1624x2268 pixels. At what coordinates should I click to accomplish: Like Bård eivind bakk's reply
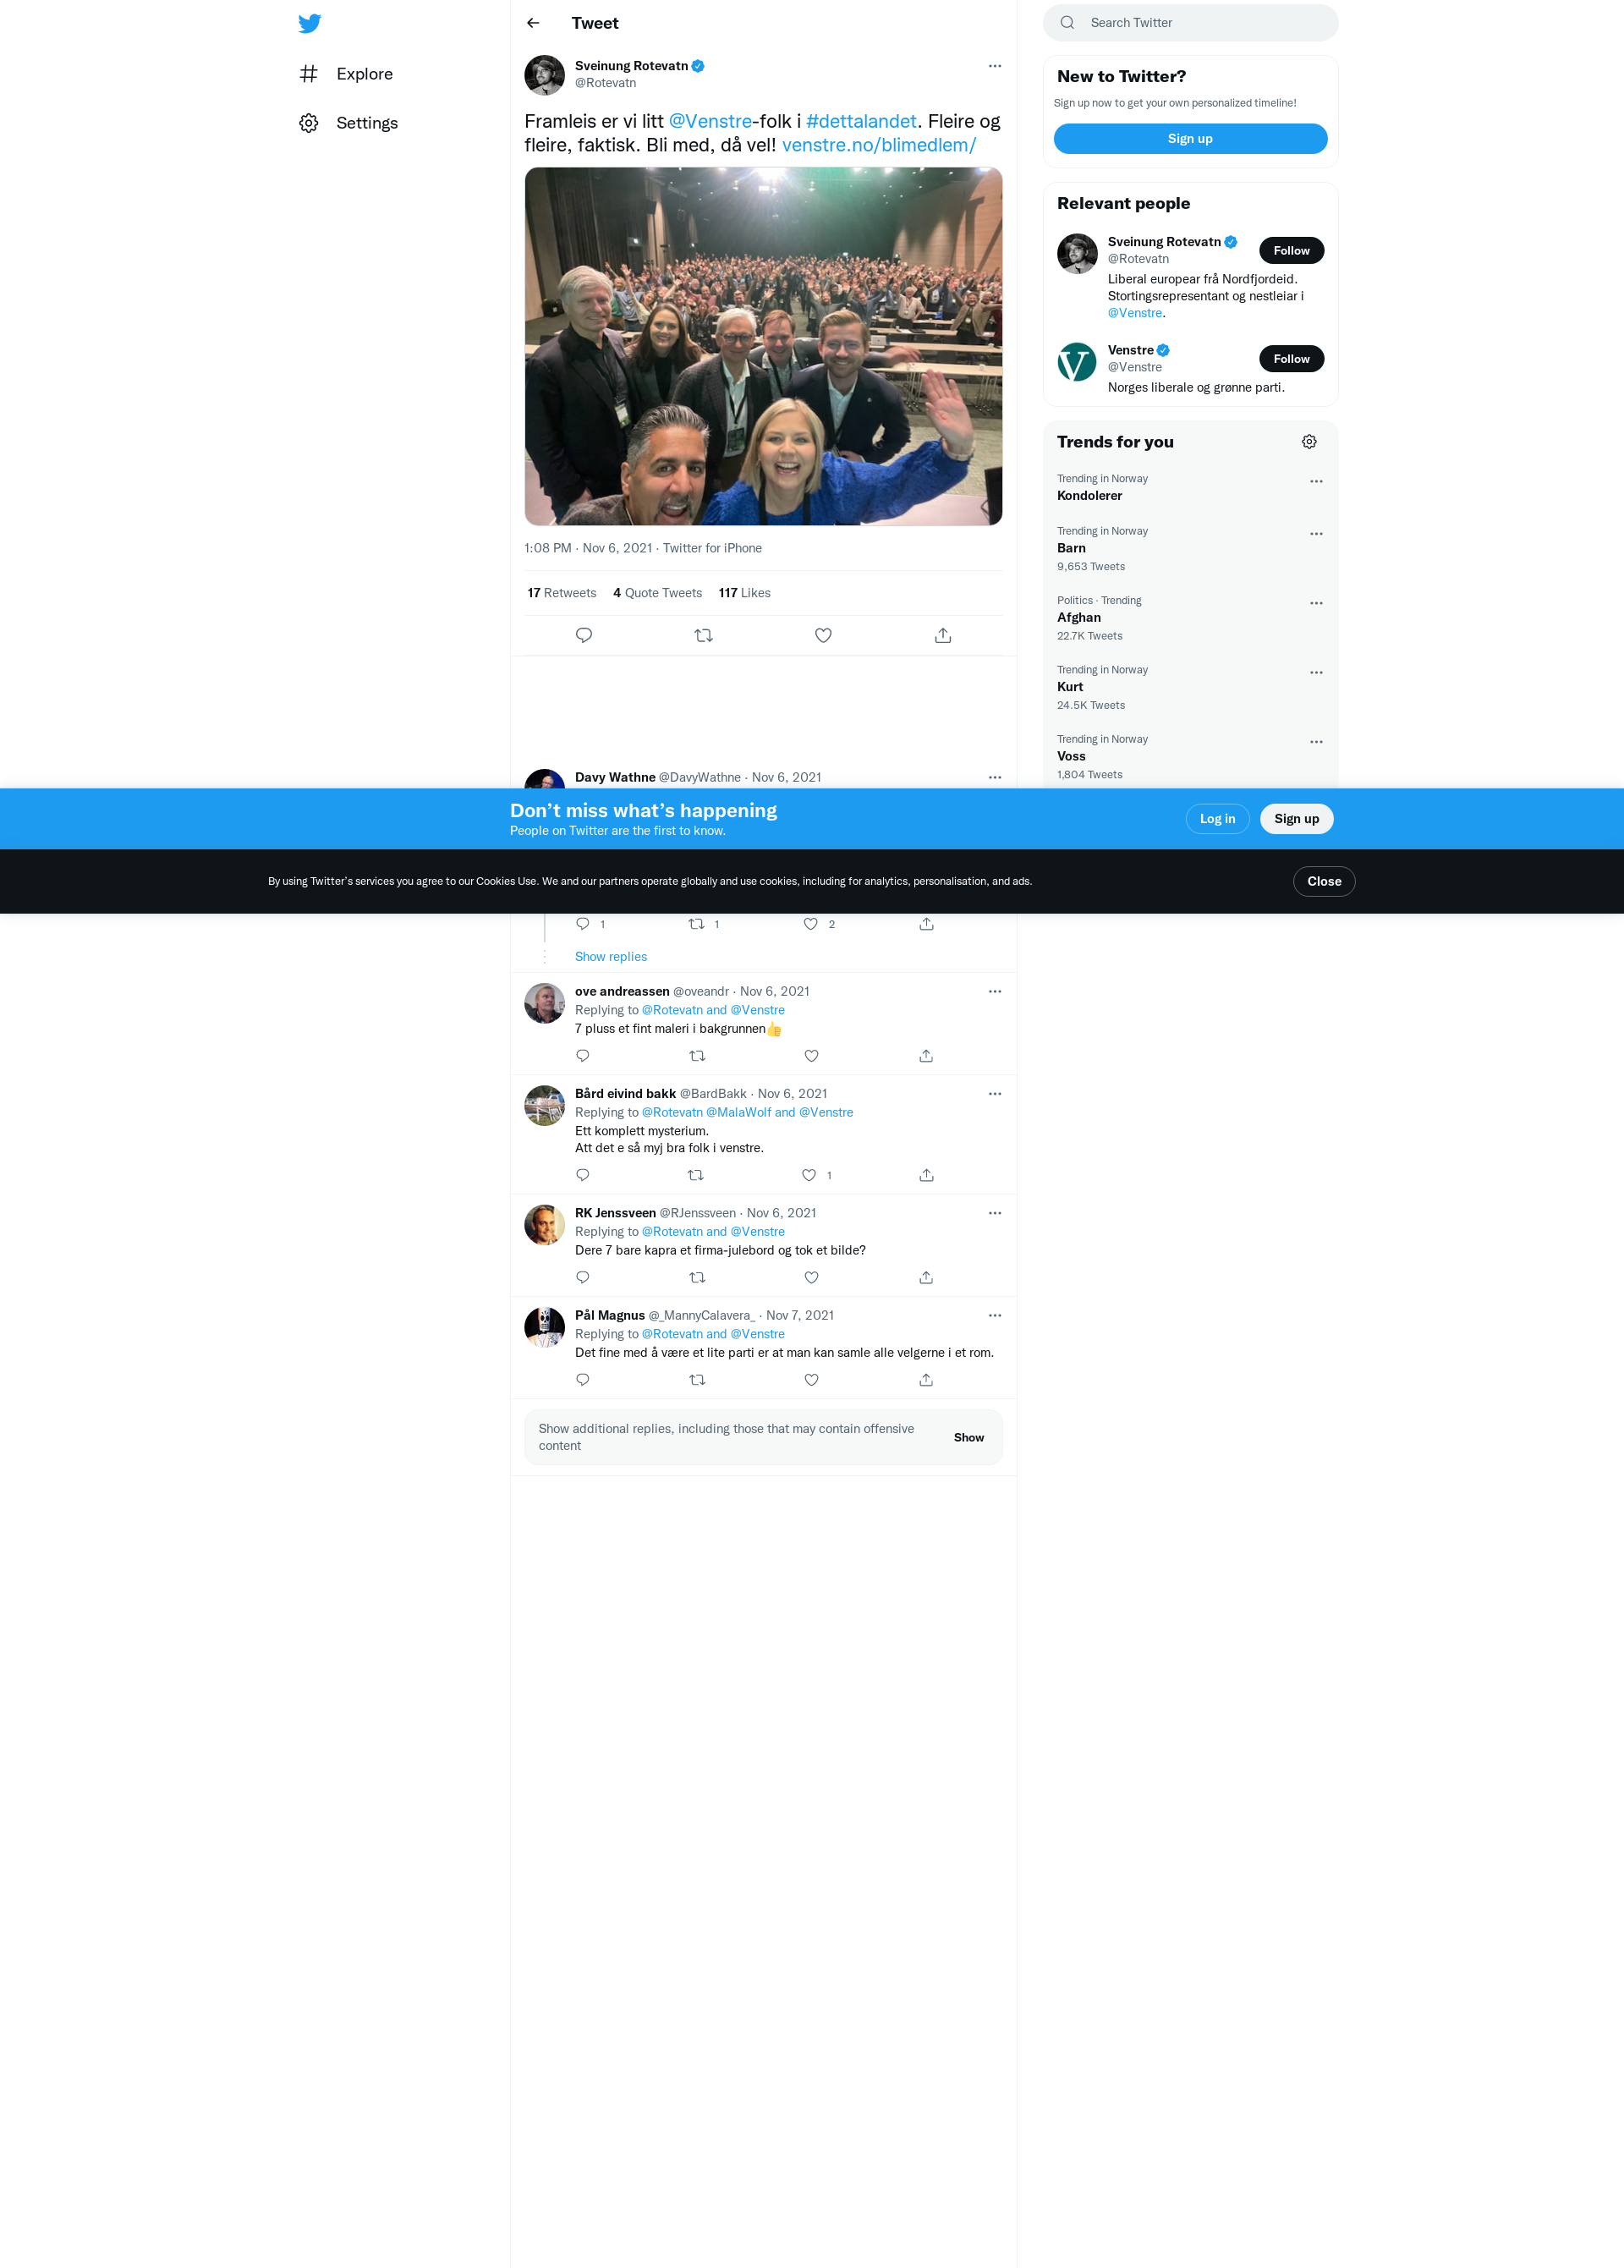tap(809, 1175)
